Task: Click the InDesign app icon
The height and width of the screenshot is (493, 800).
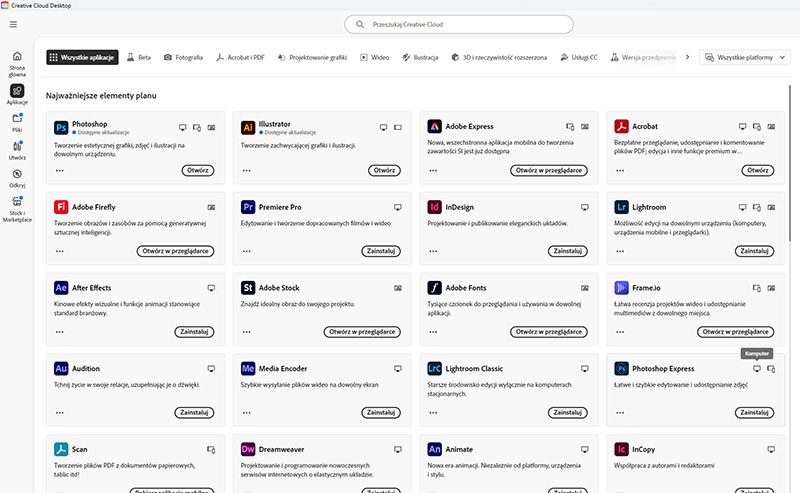Action: (434, 207)
